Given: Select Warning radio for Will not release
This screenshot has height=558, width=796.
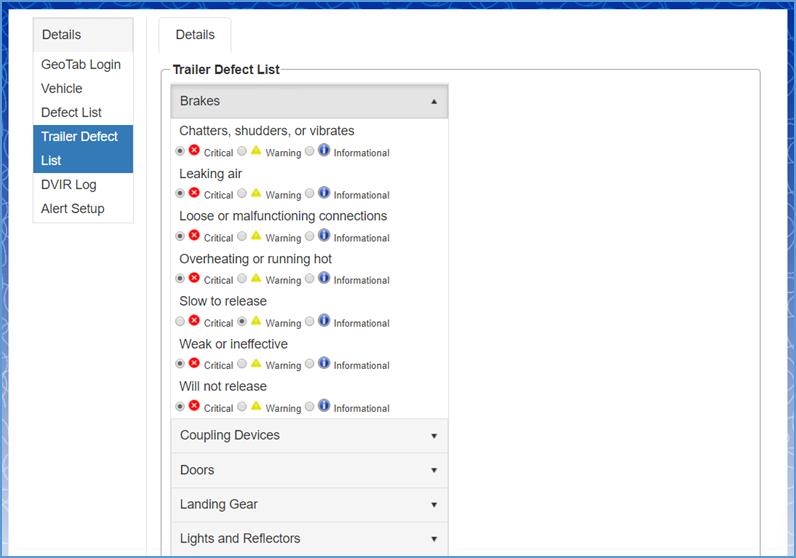Looking at the screenshot, I should (242, 407).
